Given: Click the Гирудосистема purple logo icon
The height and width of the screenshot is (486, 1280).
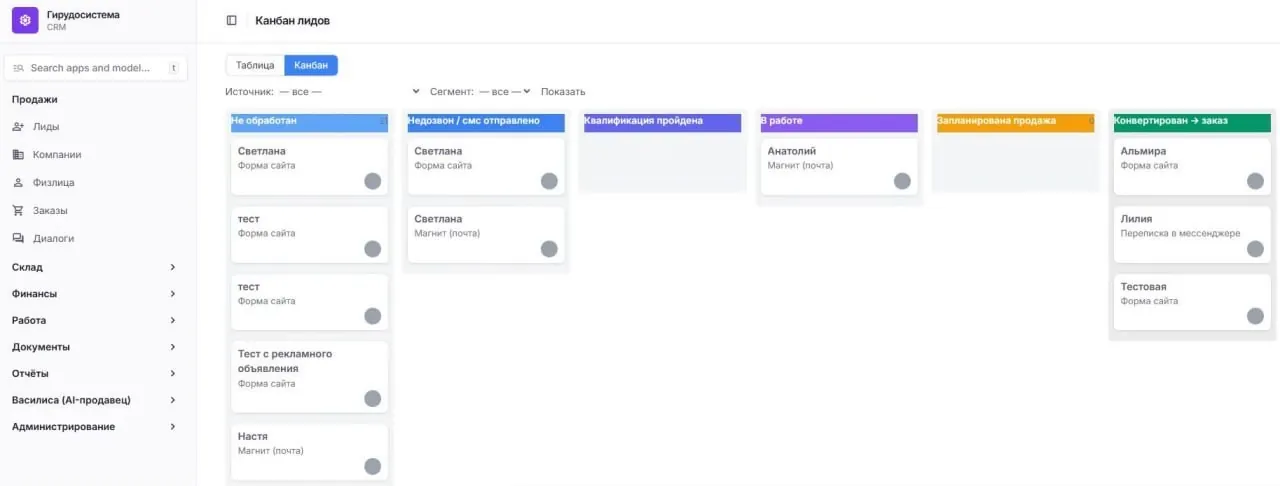Looking at the screenshot, I should 25,20.
